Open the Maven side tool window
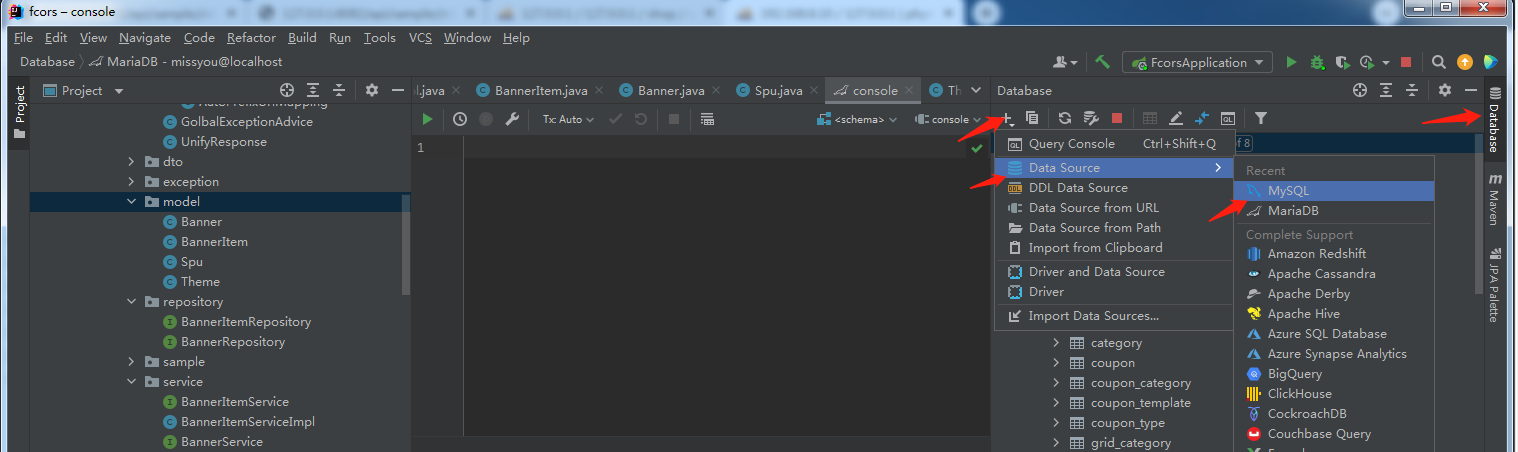Screen dimensions: 1518x452 (1494, 199)
